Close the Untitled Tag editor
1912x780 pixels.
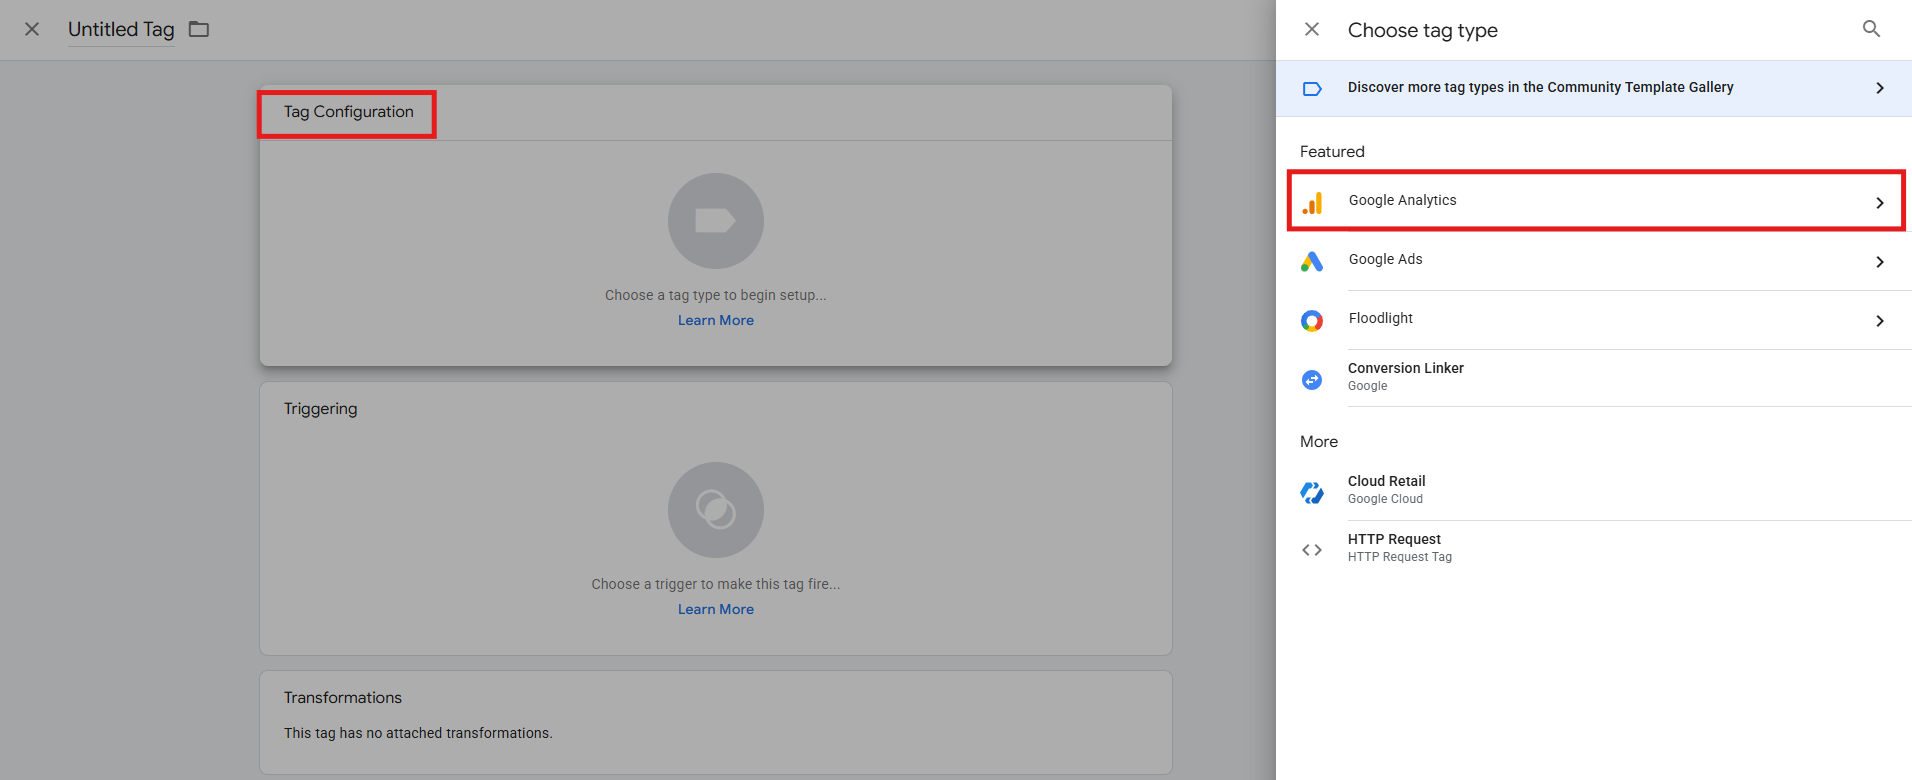pyautogui.click(x=32, y=29)
